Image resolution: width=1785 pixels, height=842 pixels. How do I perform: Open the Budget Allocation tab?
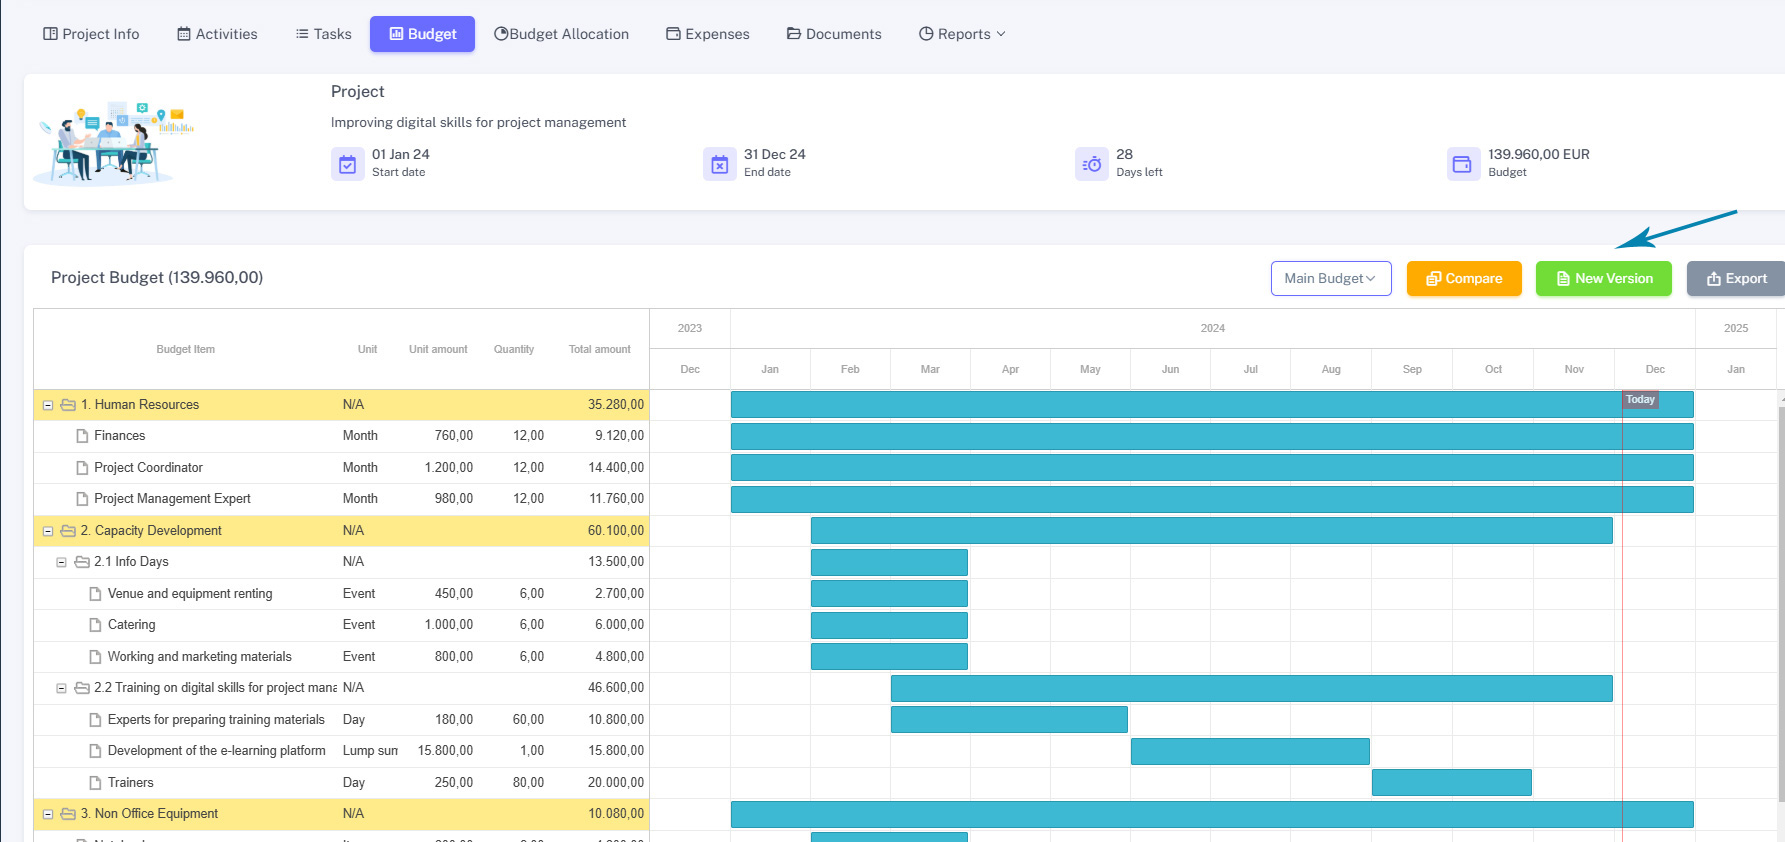click(x=562, y=34)
